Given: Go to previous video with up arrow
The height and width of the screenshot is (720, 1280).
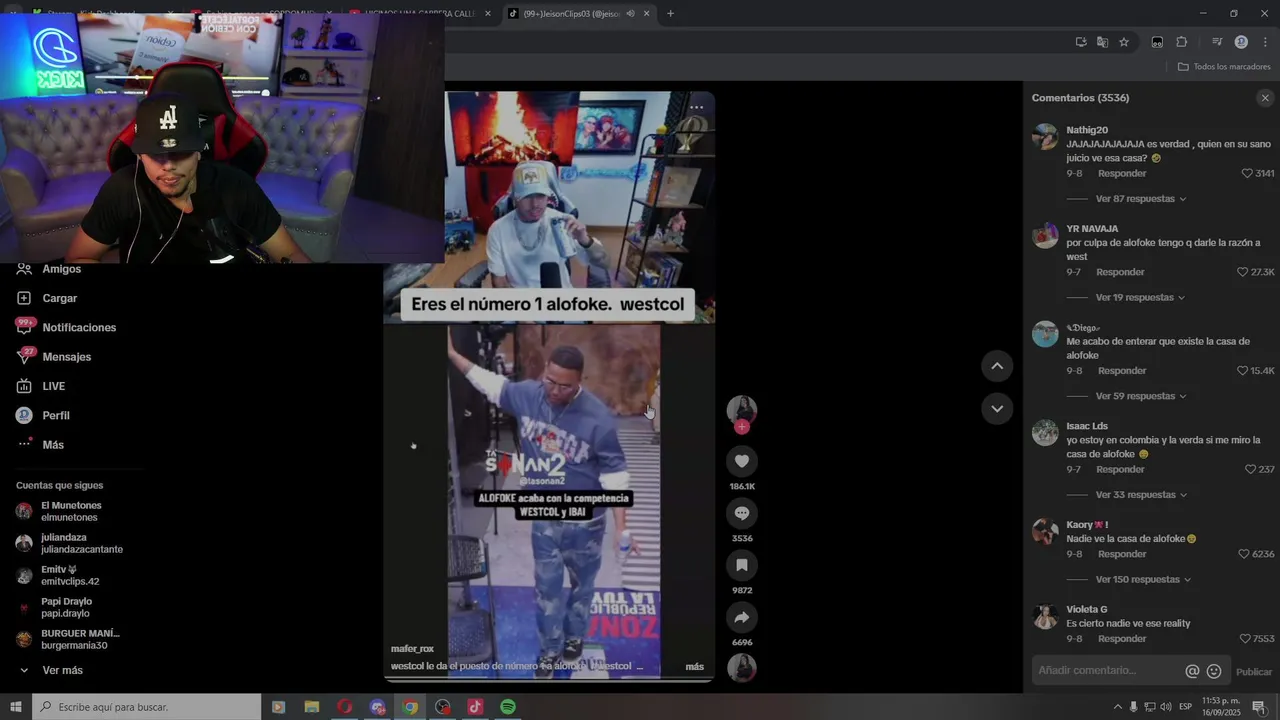Looking at the screenshot, I should (x=997, y=366).
